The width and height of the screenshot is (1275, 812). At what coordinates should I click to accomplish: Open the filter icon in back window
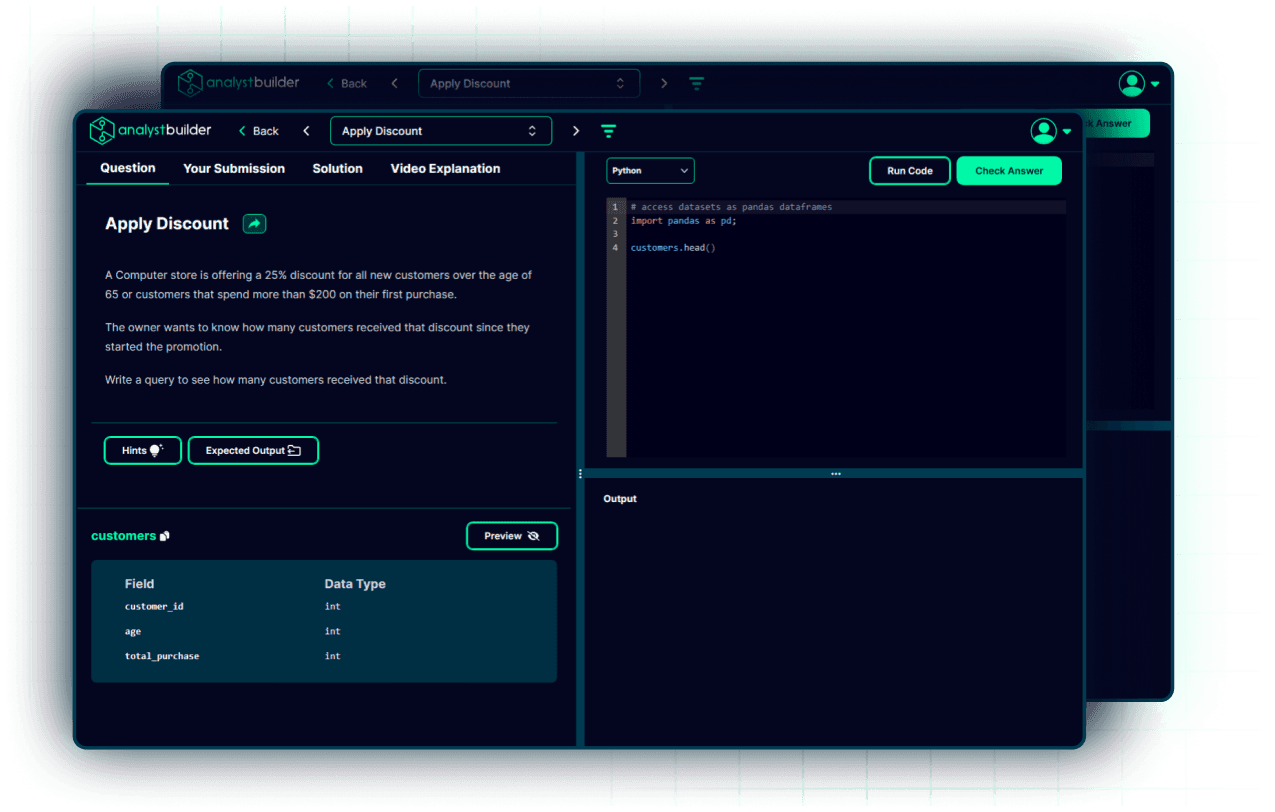(697, 84)
